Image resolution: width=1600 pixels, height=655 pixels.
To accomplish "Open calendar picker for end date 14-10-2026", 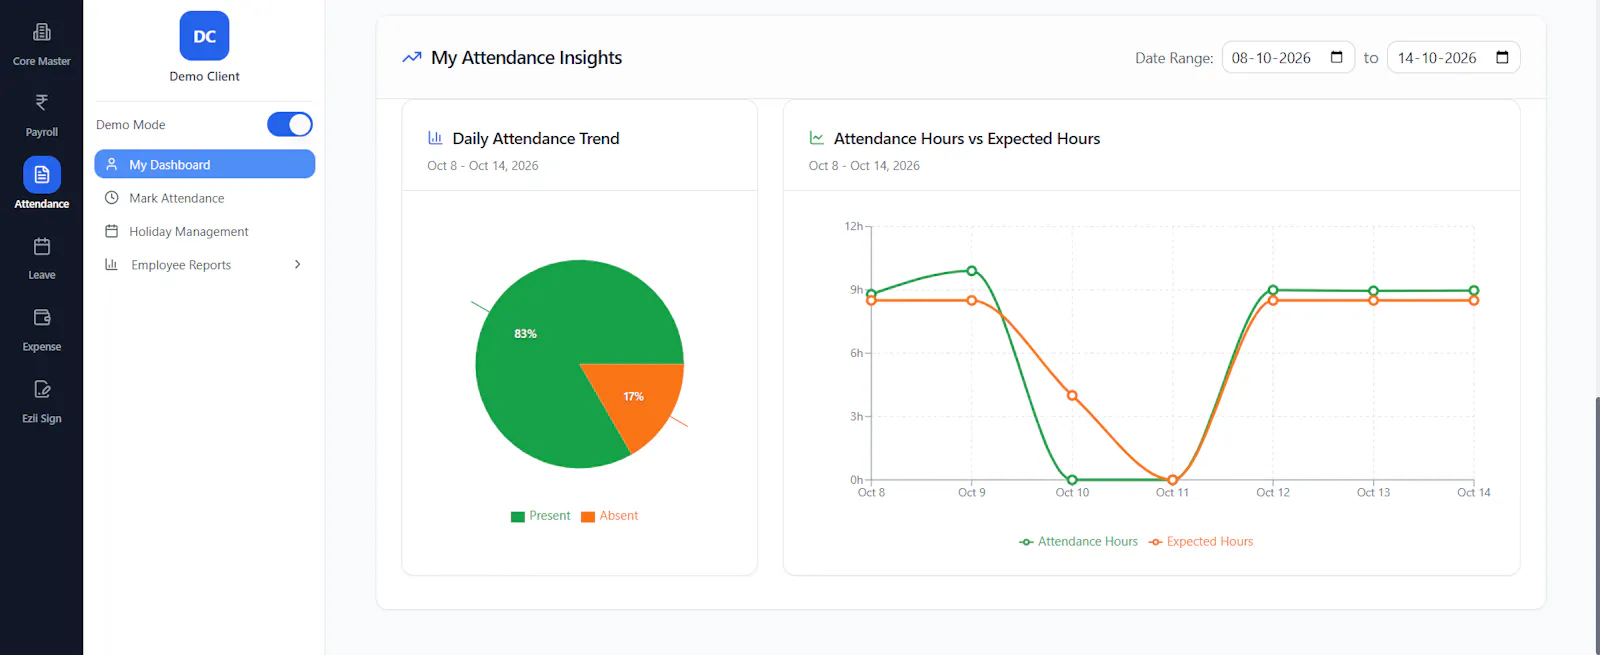I will click(1502, 57).
